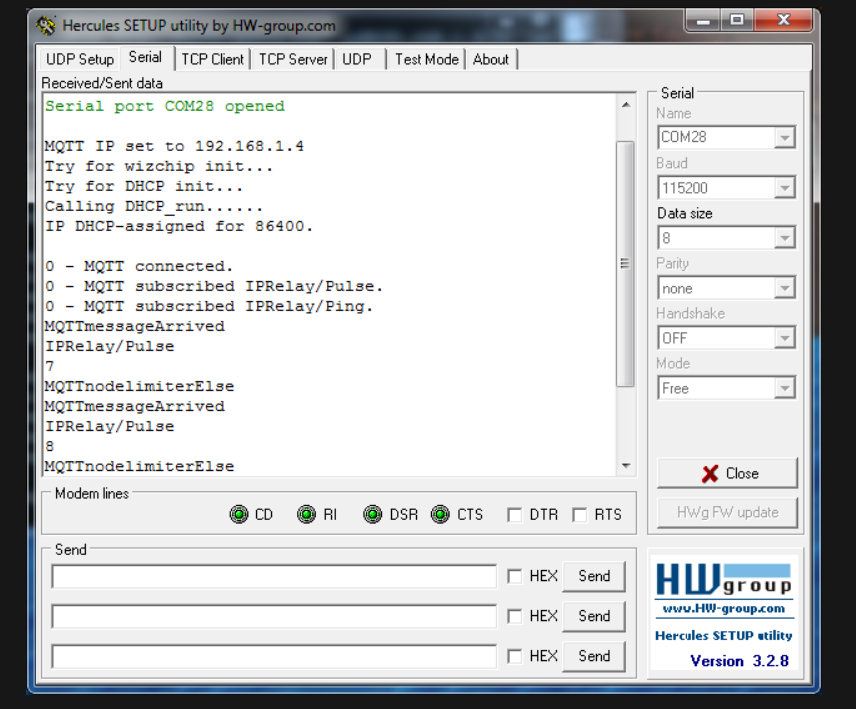Enable the RTS checkbox
The image size is (856, 709).
point(580,515)
